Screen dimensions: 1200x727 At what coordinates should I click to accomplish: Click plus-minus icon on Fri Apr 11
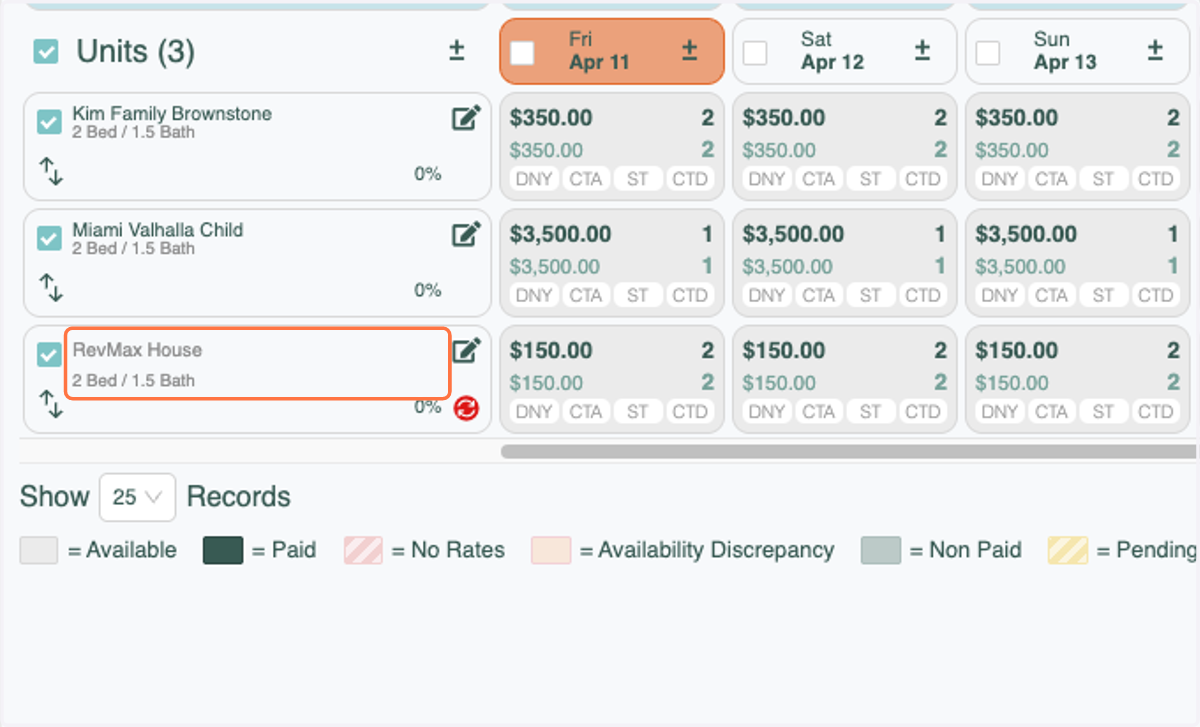[689, 50]
